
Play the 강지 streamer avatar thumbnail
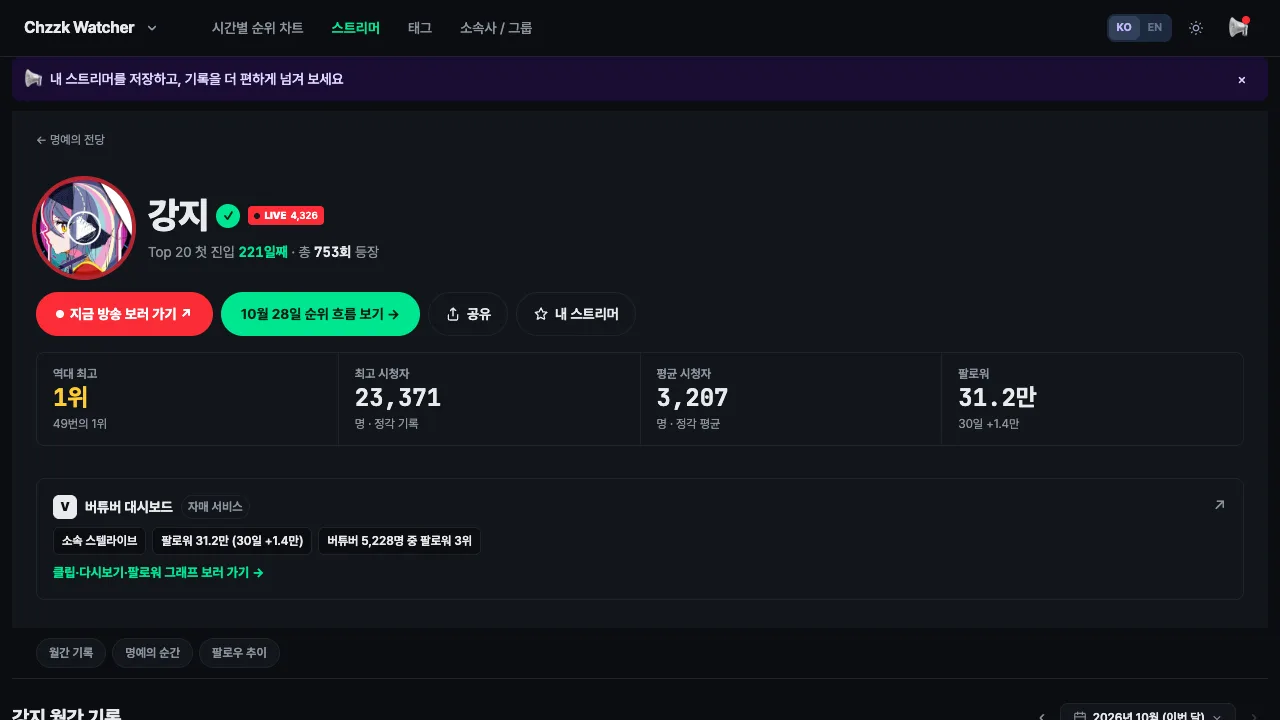84,228
